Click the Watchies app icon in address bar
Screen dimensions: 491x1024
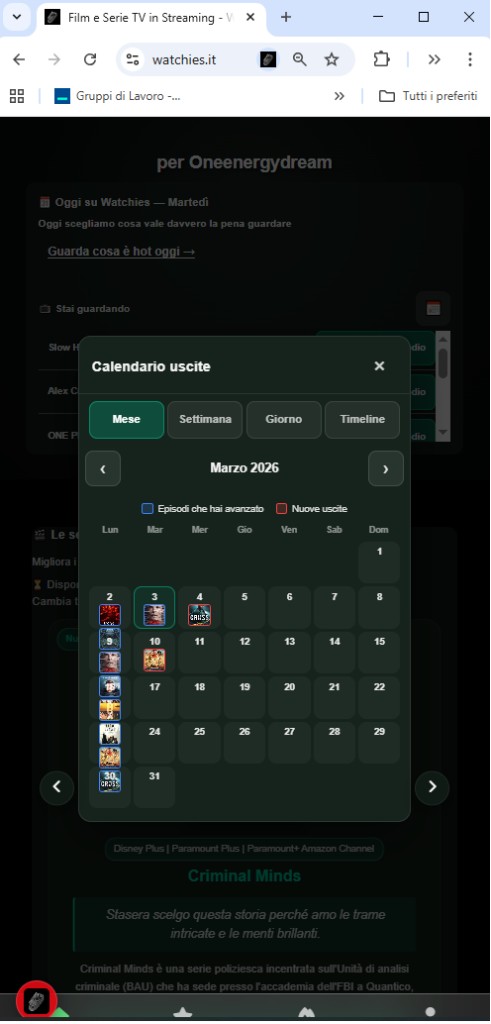pos(268,59)
